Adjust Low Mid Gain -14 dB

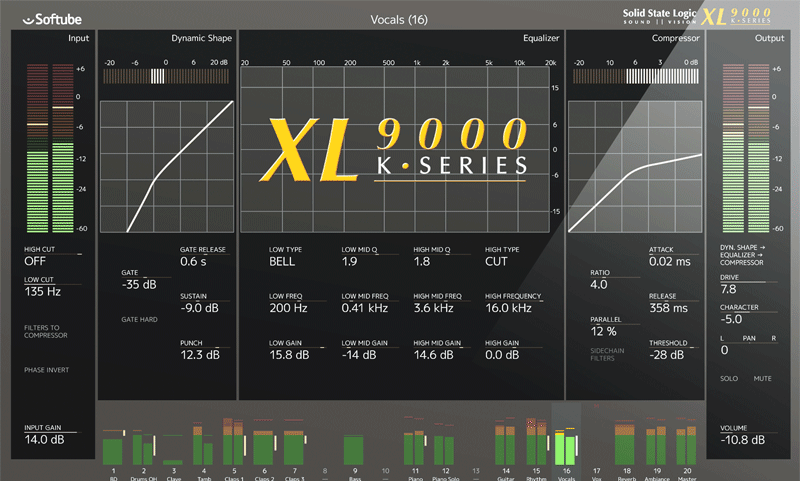359,355
